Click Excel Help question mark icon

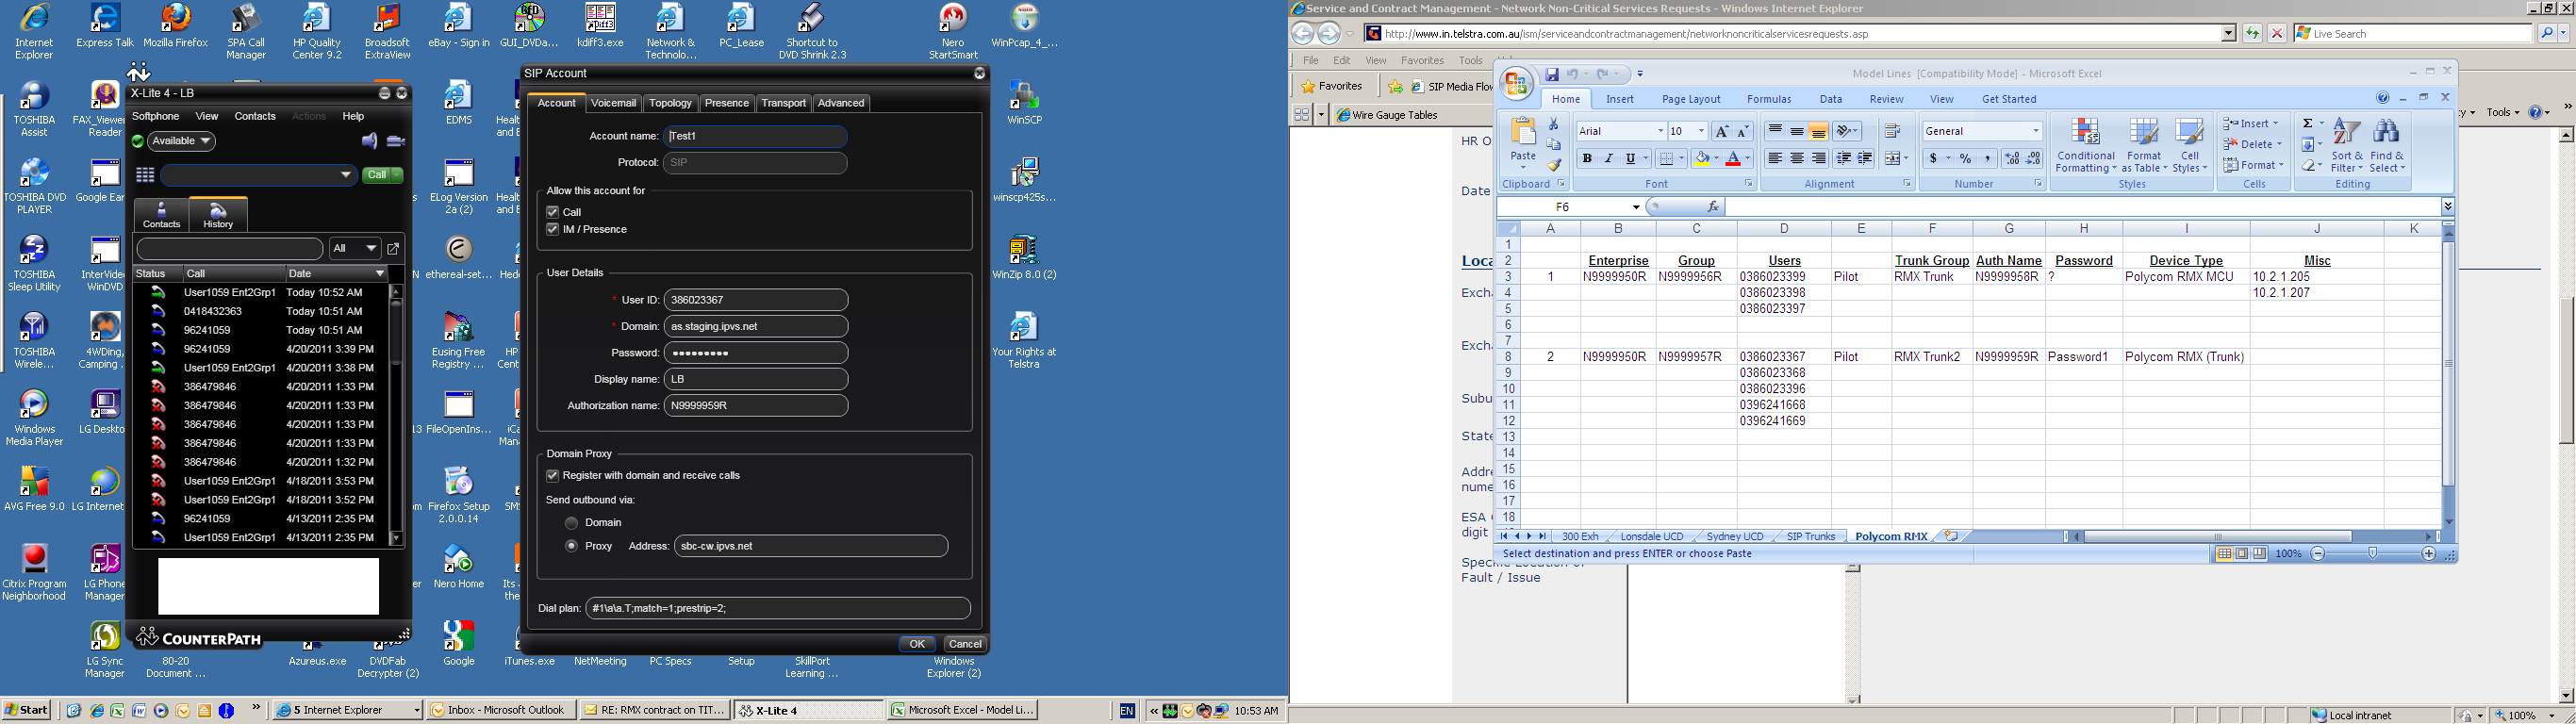click(x=2383, y=98)
